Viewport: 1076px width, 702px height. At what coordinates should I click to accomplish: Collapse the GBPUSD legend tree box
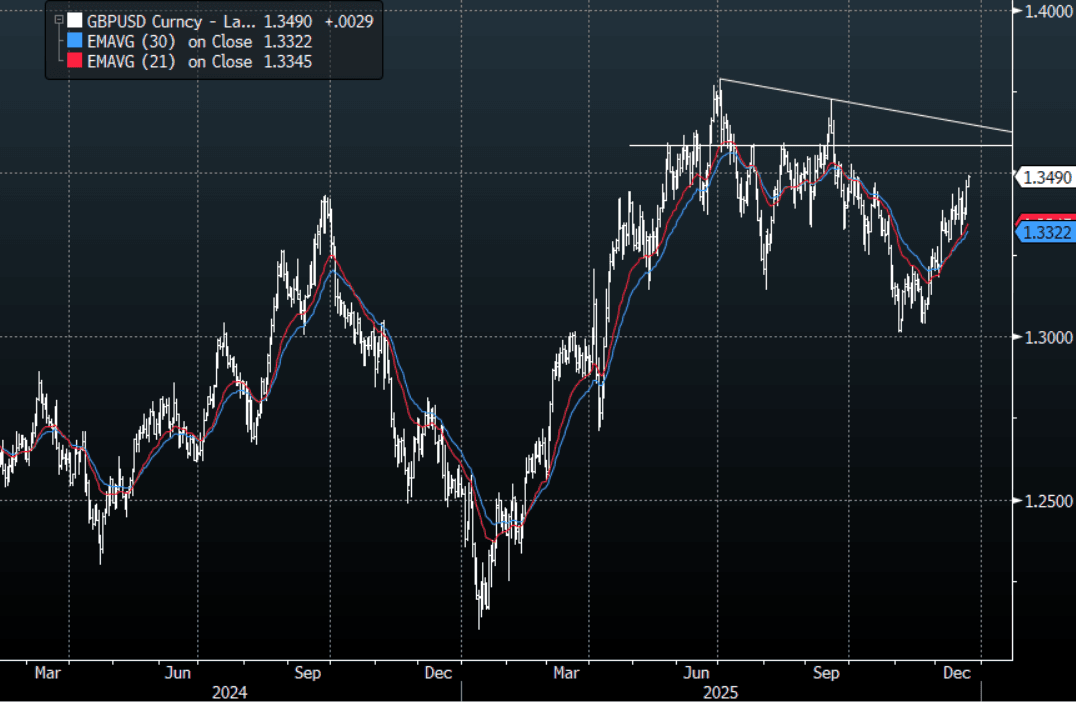[x=58, y=21]
